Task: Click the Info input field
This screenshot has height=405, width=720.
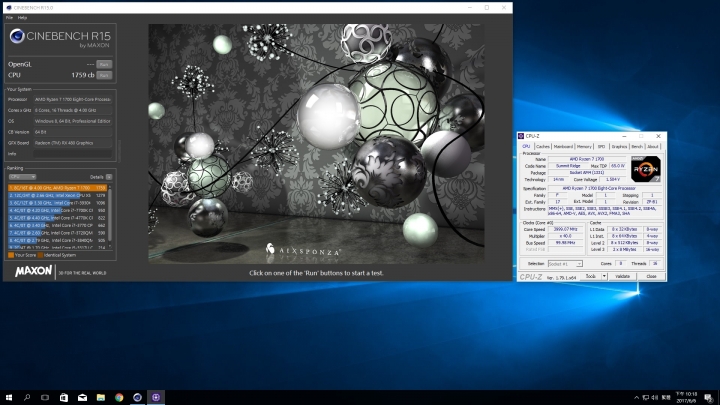Action: [x=73, y=154]
